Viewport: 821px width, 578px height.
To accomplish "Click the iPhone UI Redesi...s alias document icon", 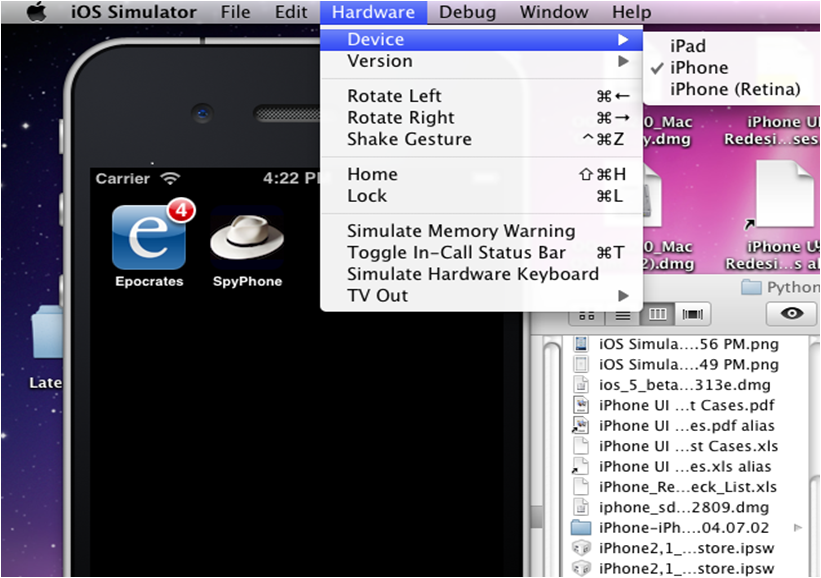I will pos(783,195).
